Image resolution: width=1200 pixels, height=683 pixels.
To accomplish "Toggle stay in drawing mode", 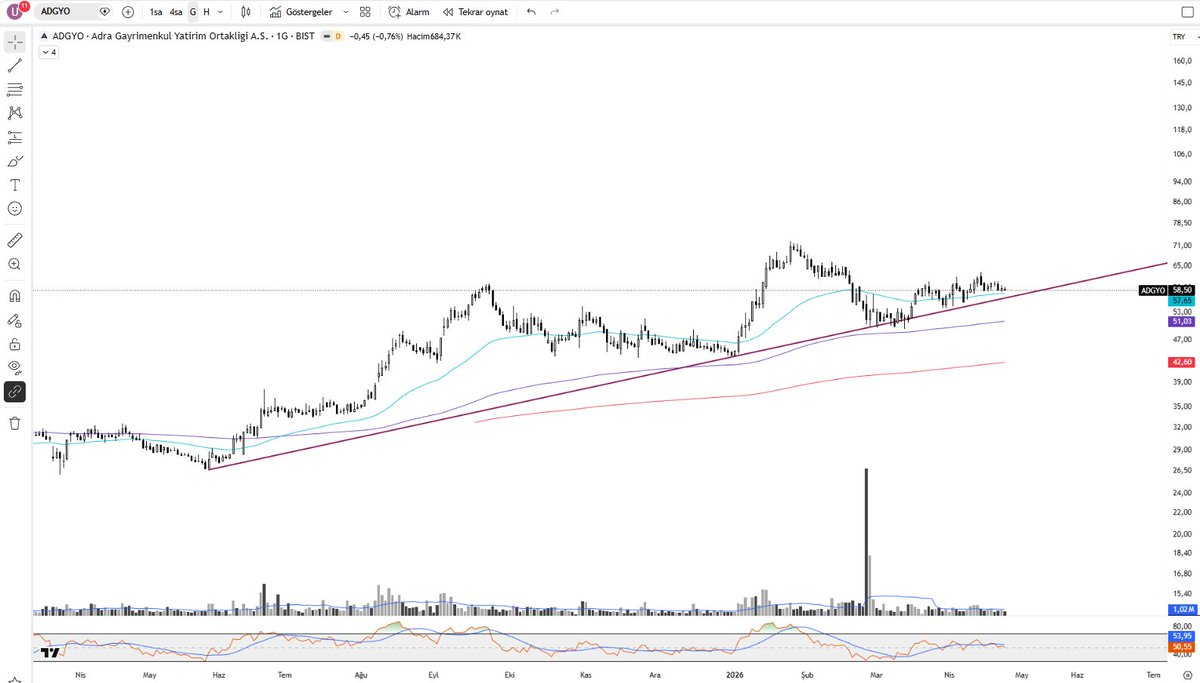I will (15, 320).
